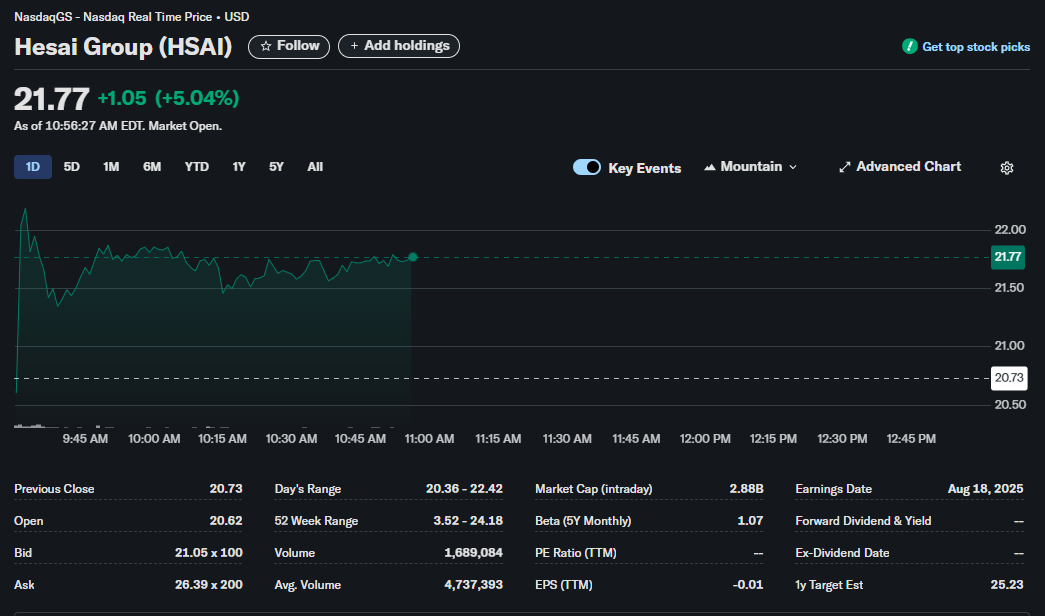Click the 1y Target Est value 25.23
The image size is (1045, 616).
coord(1006,585)
